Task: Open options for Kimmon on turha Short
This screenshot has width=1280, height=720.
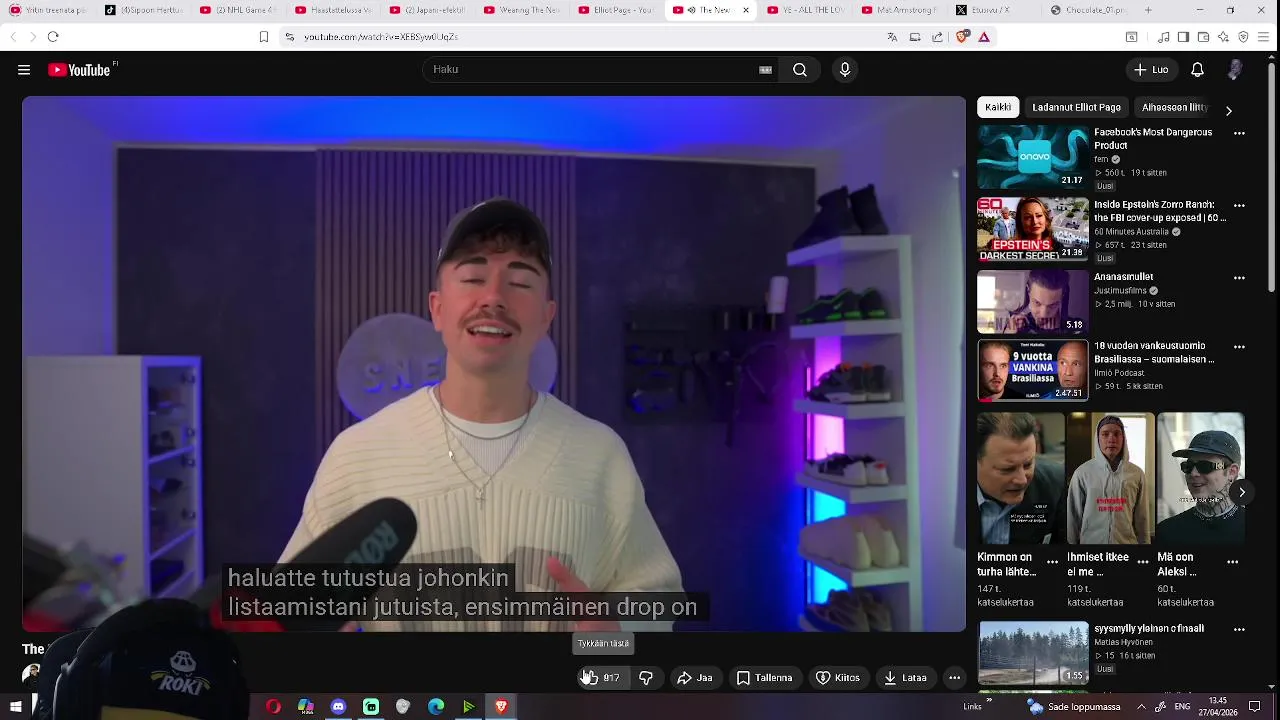Action: pos(1052,562)
